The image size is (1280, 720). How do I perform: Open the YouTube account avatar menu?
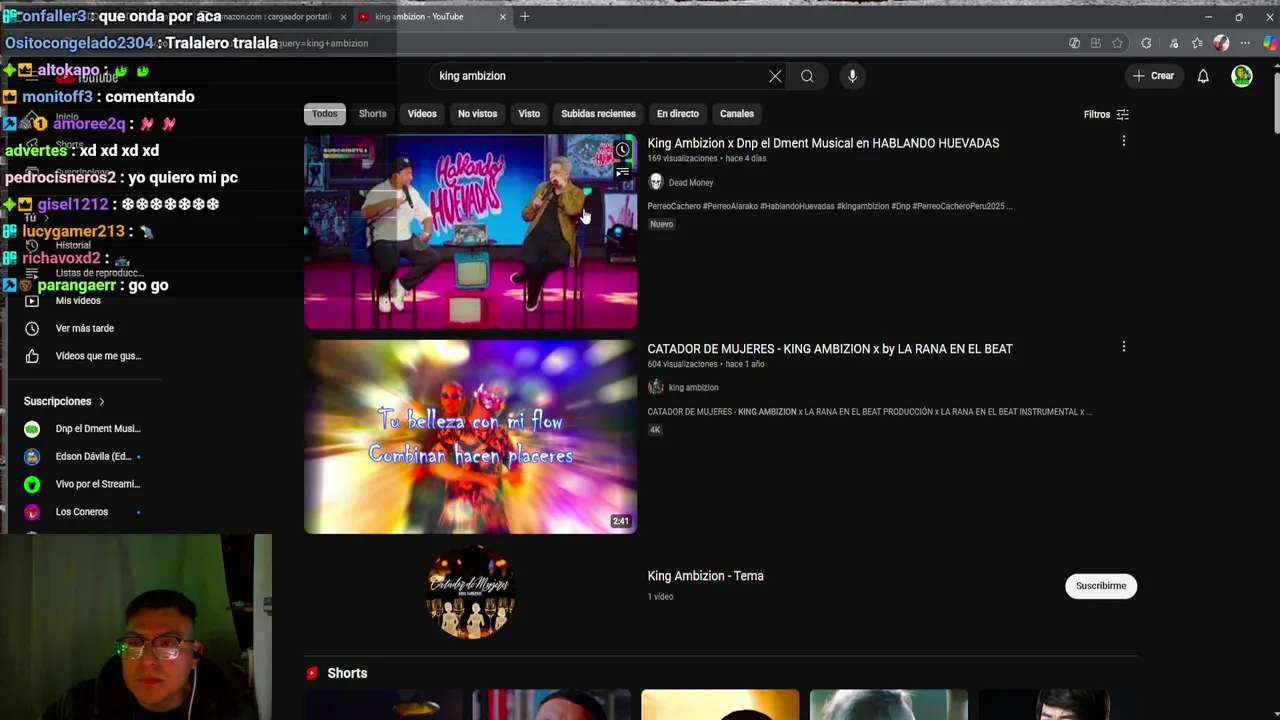(1242, 76)
